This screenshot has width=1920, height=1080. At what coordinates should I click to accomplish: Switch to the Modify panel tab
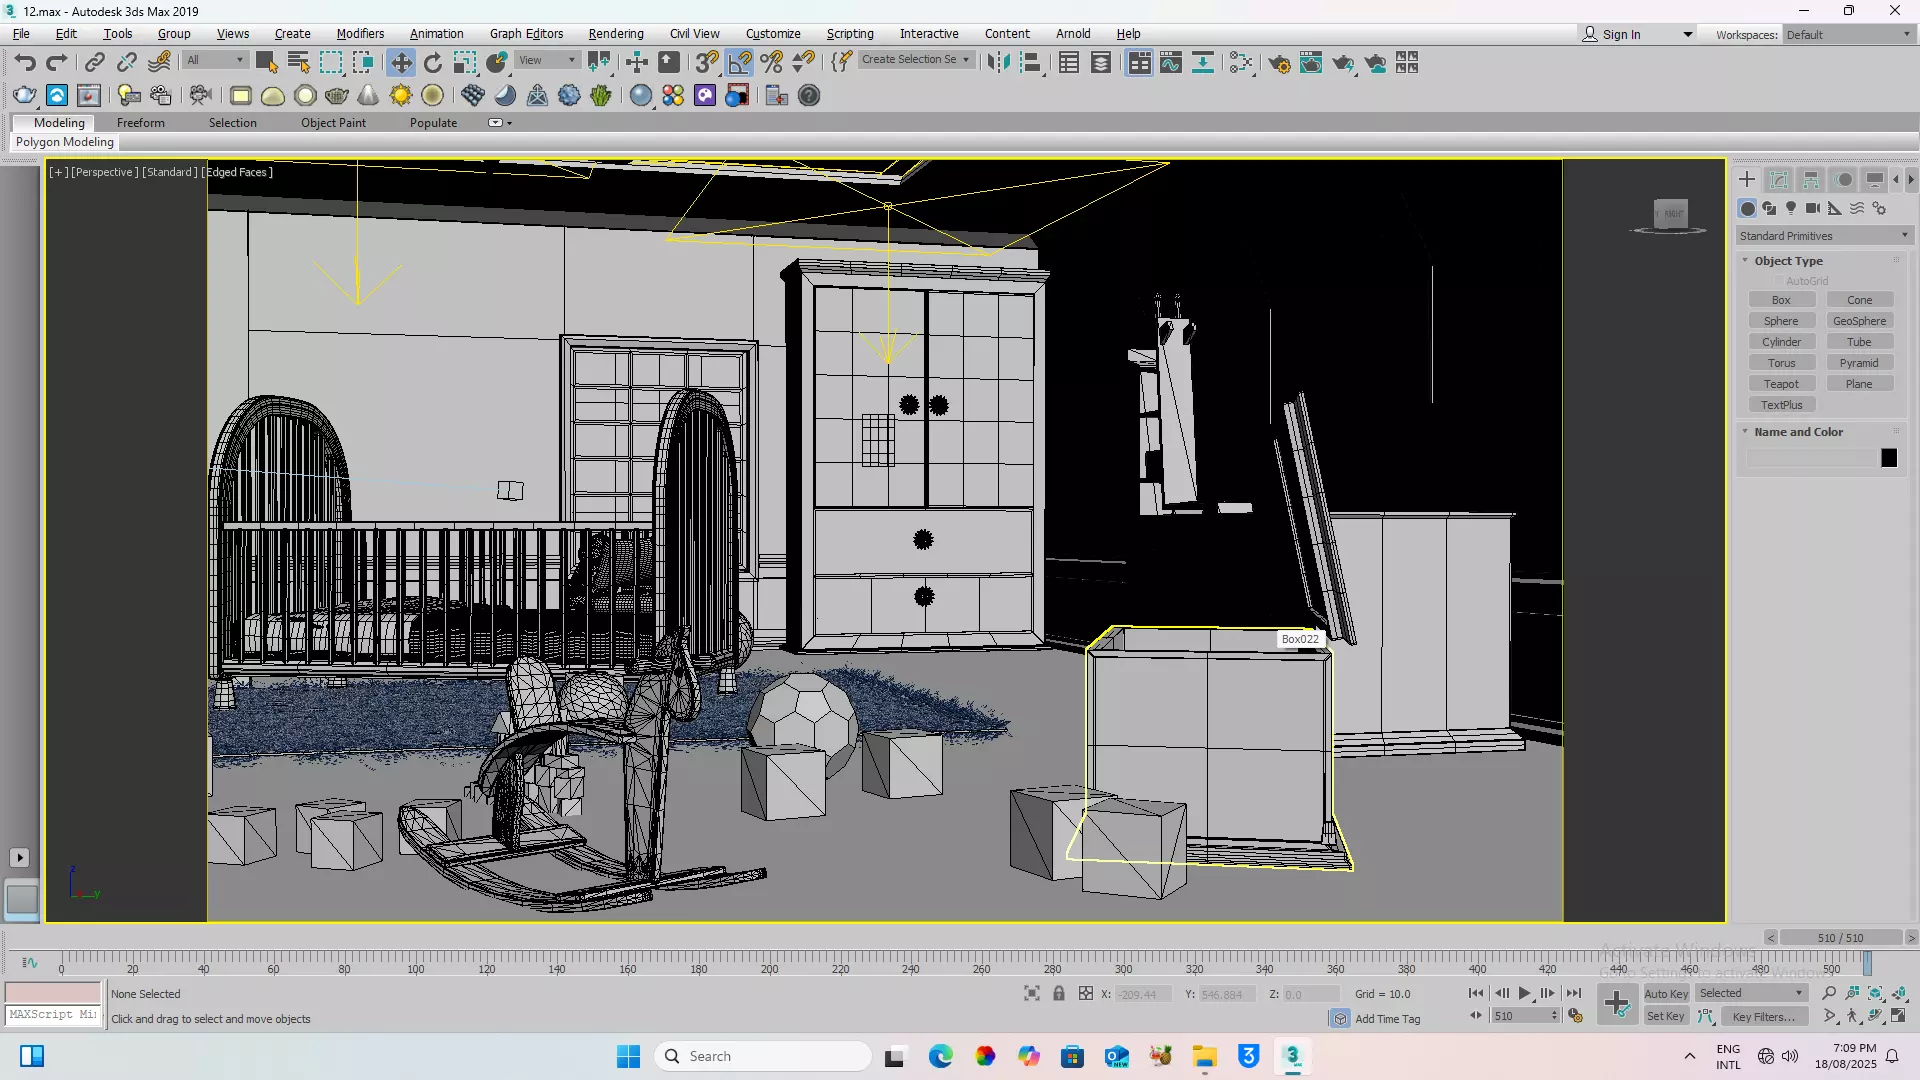1779,180
